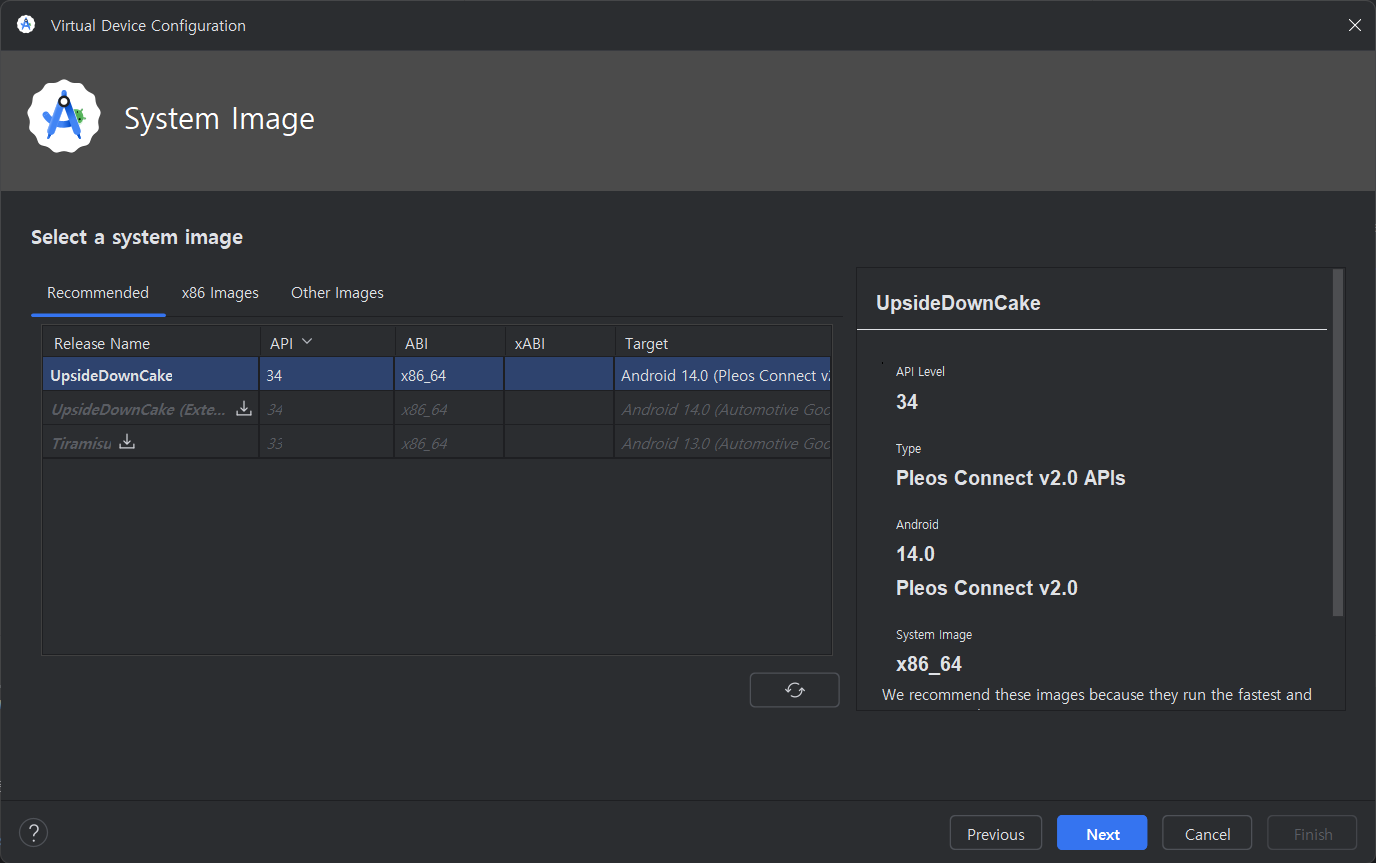This screenshot has width=1376, height=863.
Task: Download the Tiramisu system image
Action: point(127,442)
